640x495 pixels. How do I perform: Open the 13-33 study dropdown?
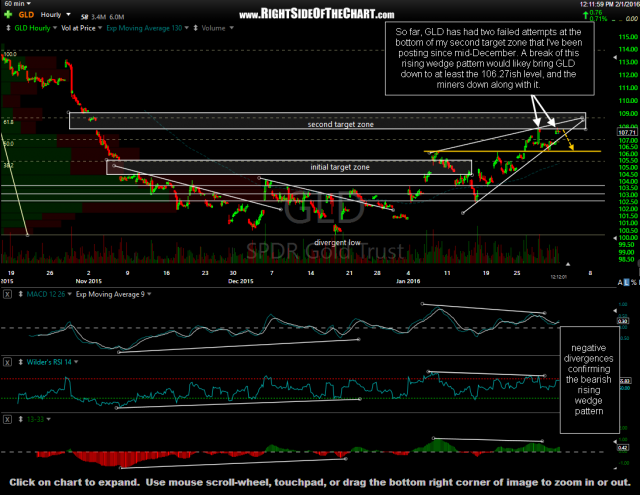(49, 419)
